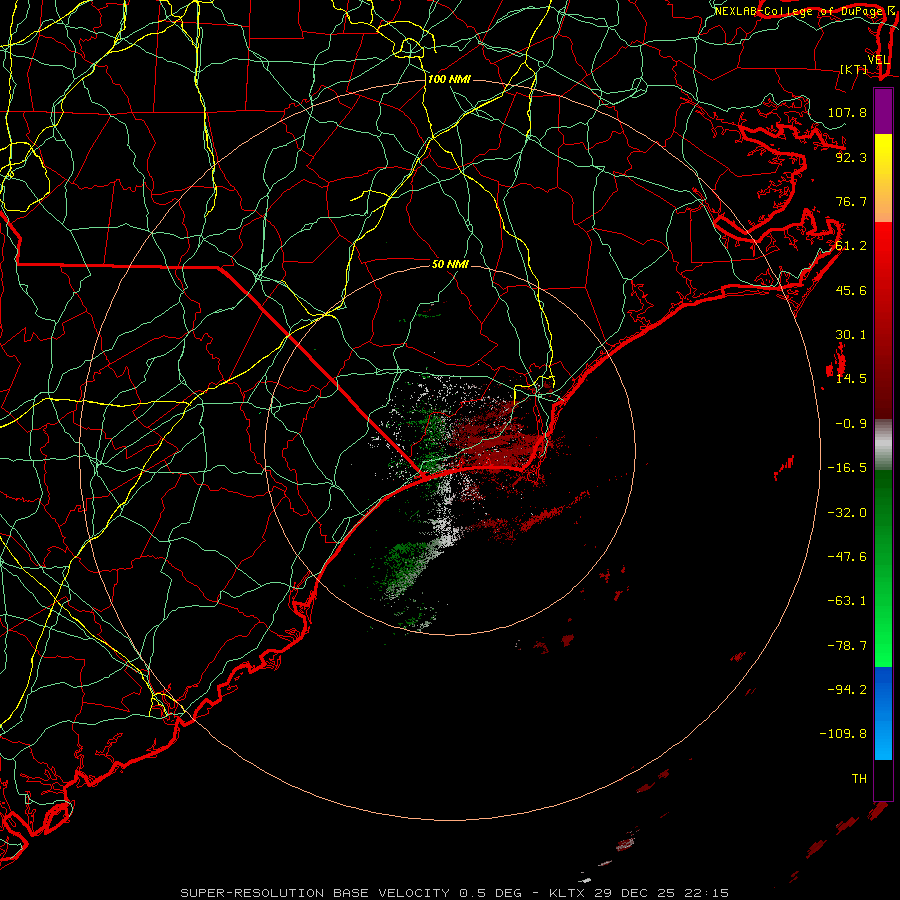The width and height of the screenshot is (900, 900).
Task: Select the -16.5 legend value
Action: [847, 468]
